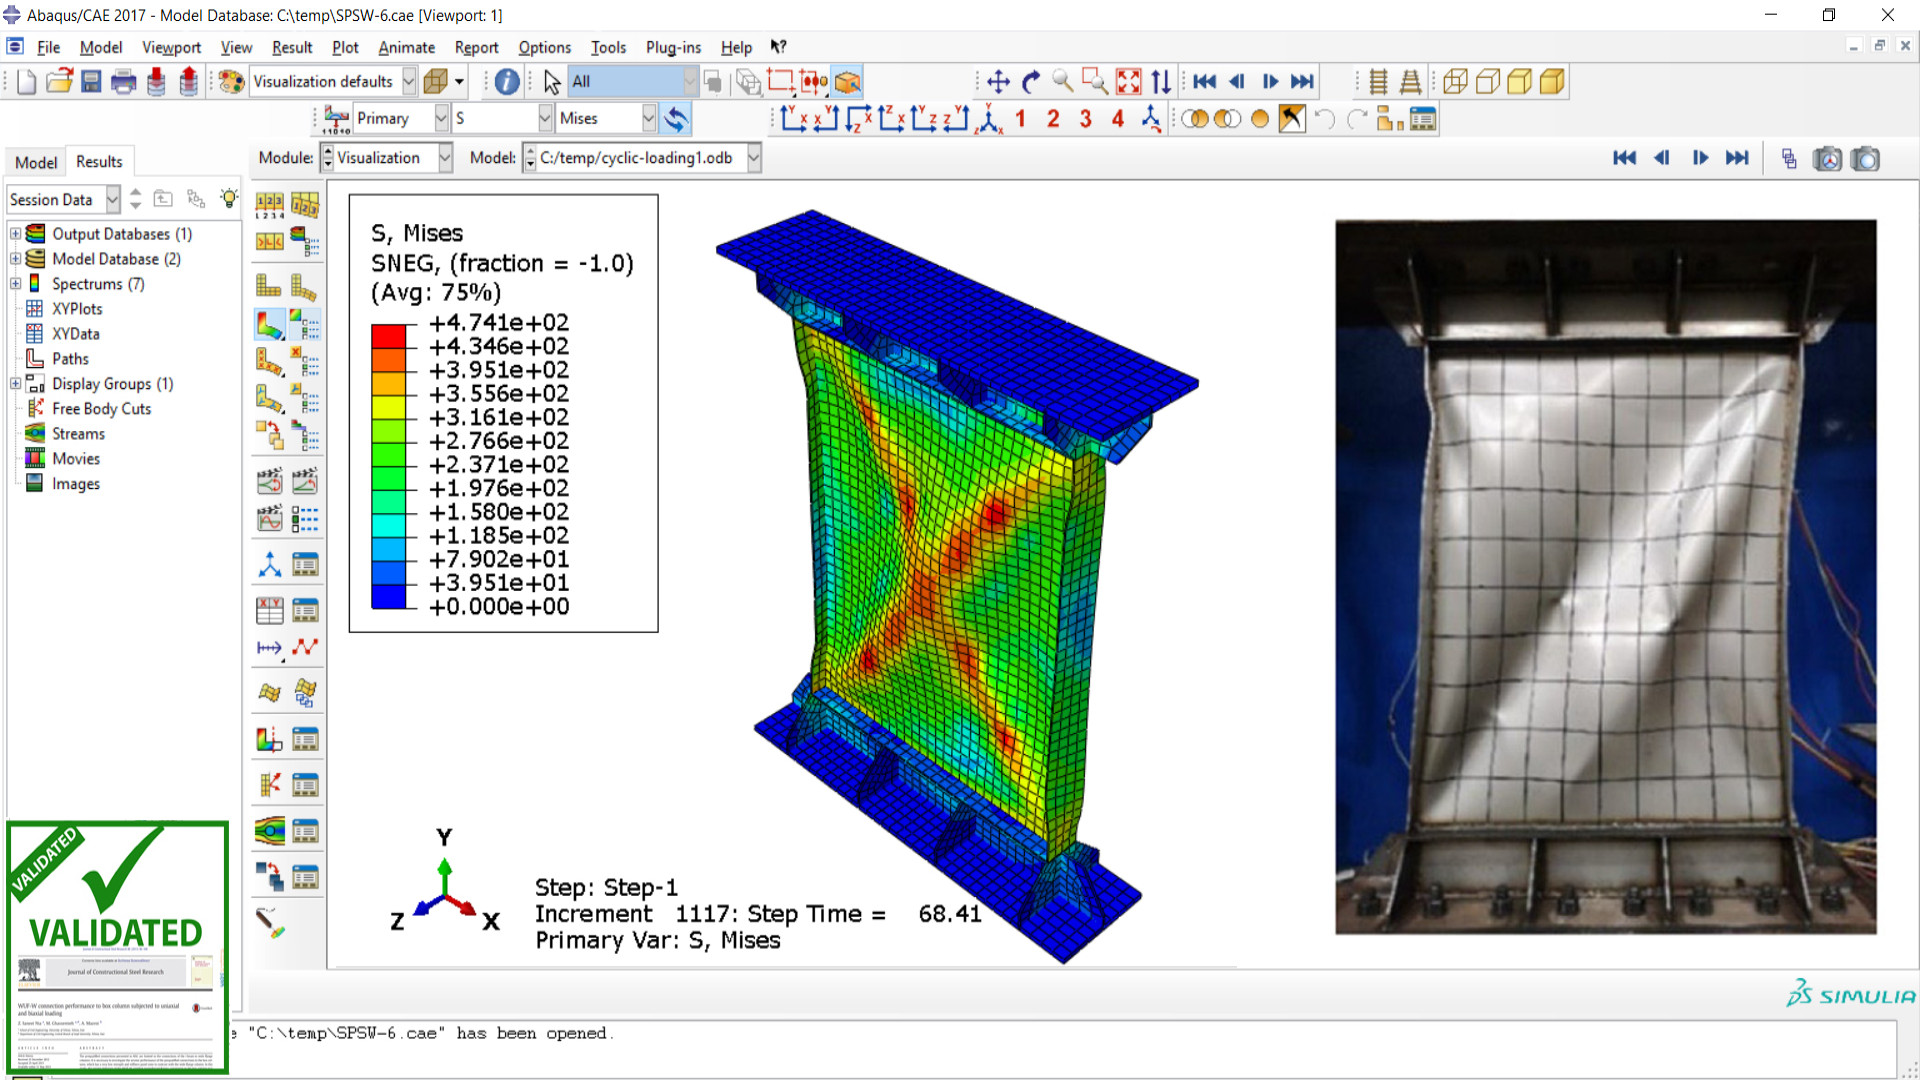This screenshot has height=1080, width=1920.
Task: Open the free body cut icon
Action: pos(269,785)
